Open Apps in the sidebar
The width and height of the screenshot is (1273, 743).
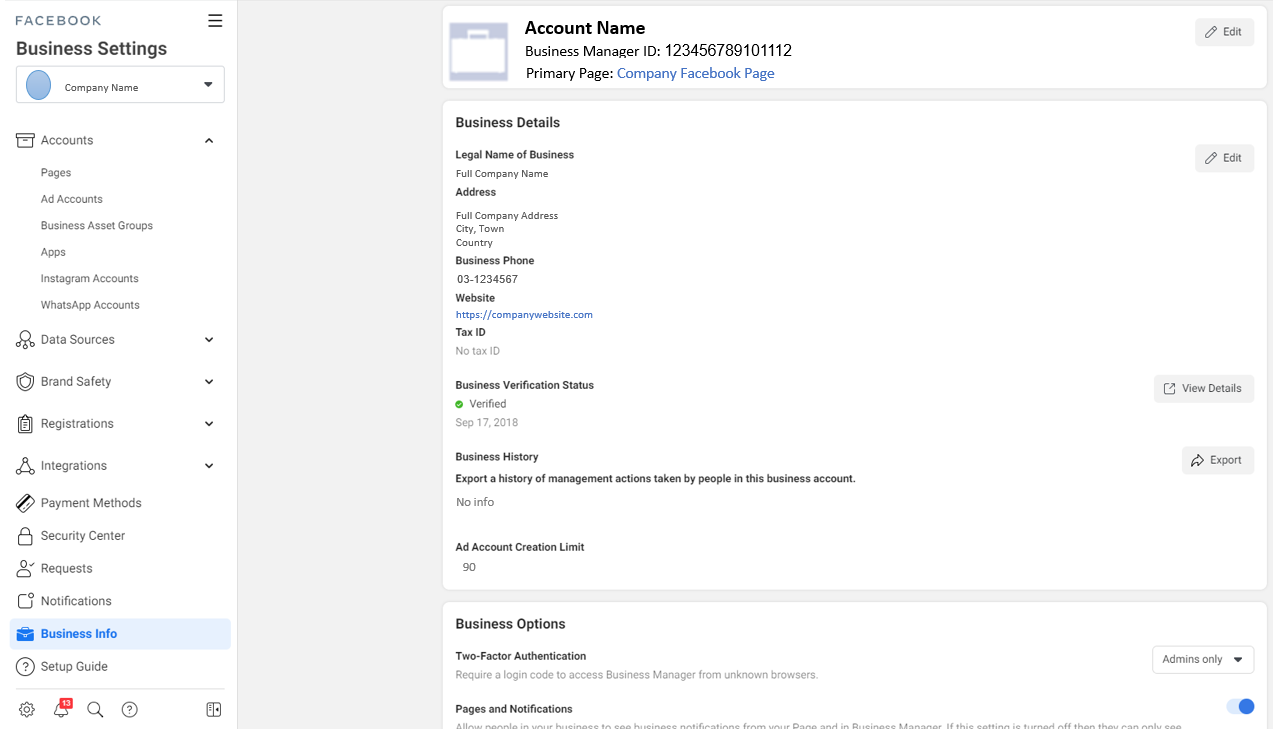(53, 252)
